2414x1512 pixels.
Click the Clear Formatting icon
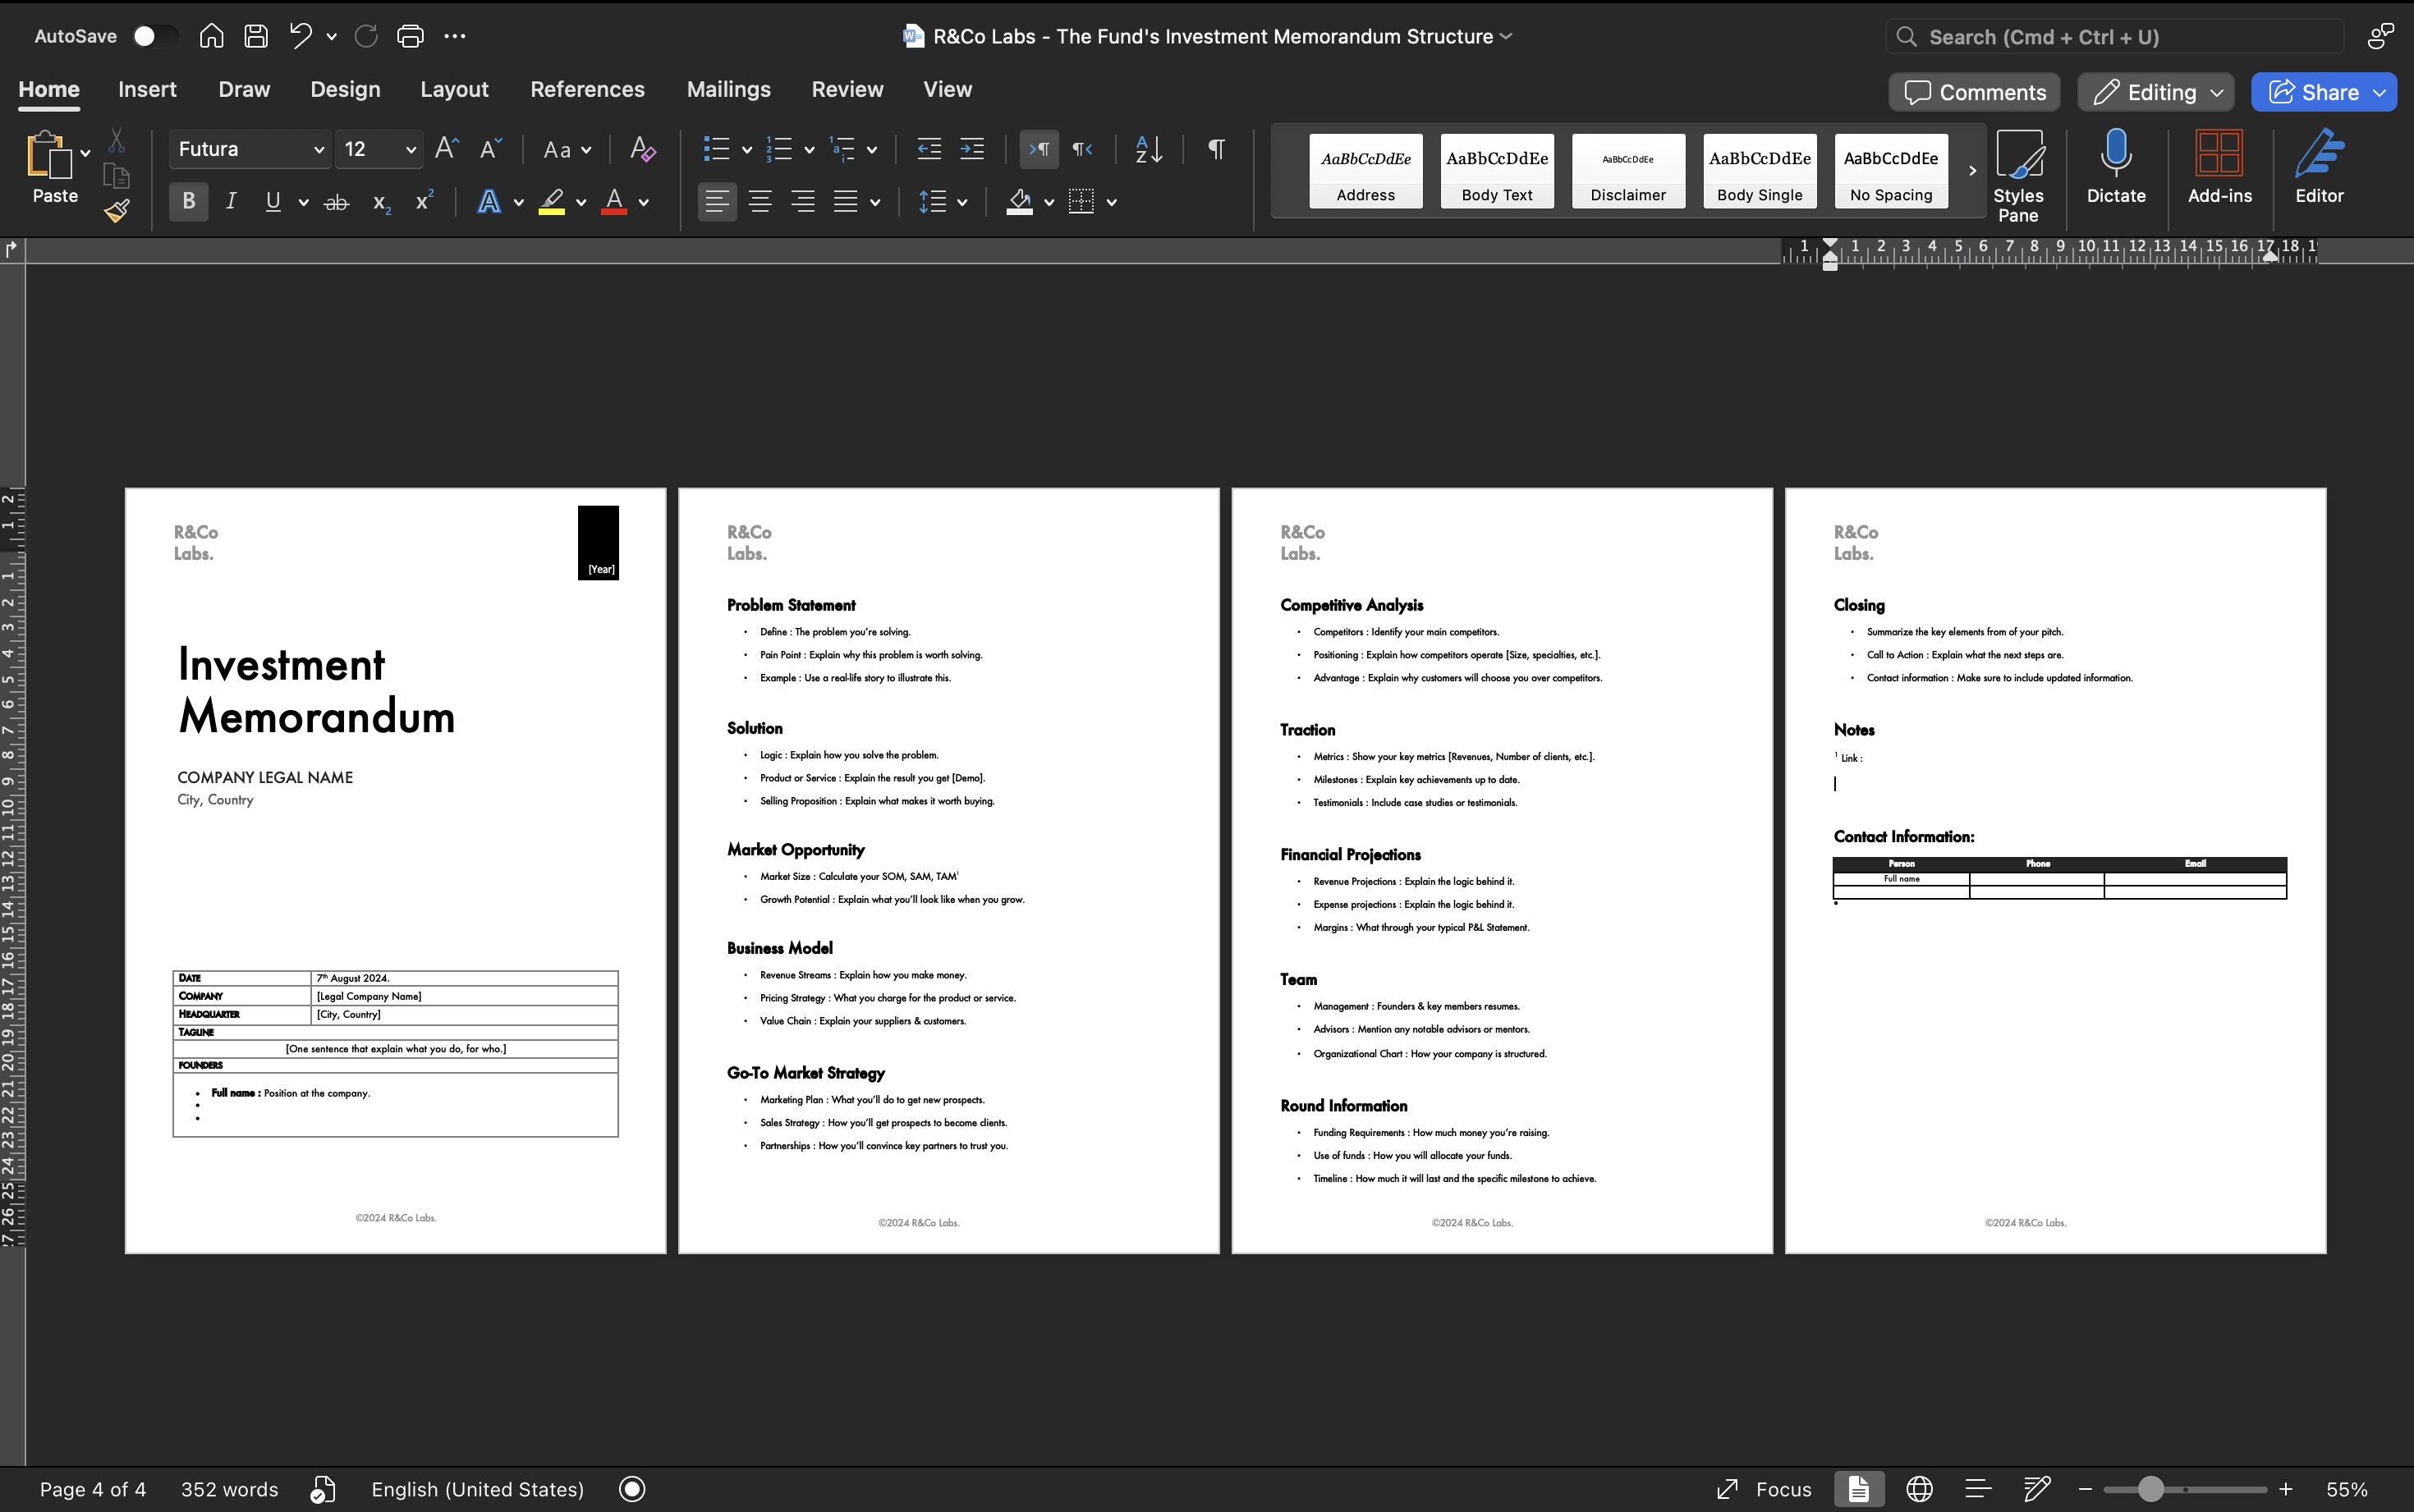[x=642, y=149]
